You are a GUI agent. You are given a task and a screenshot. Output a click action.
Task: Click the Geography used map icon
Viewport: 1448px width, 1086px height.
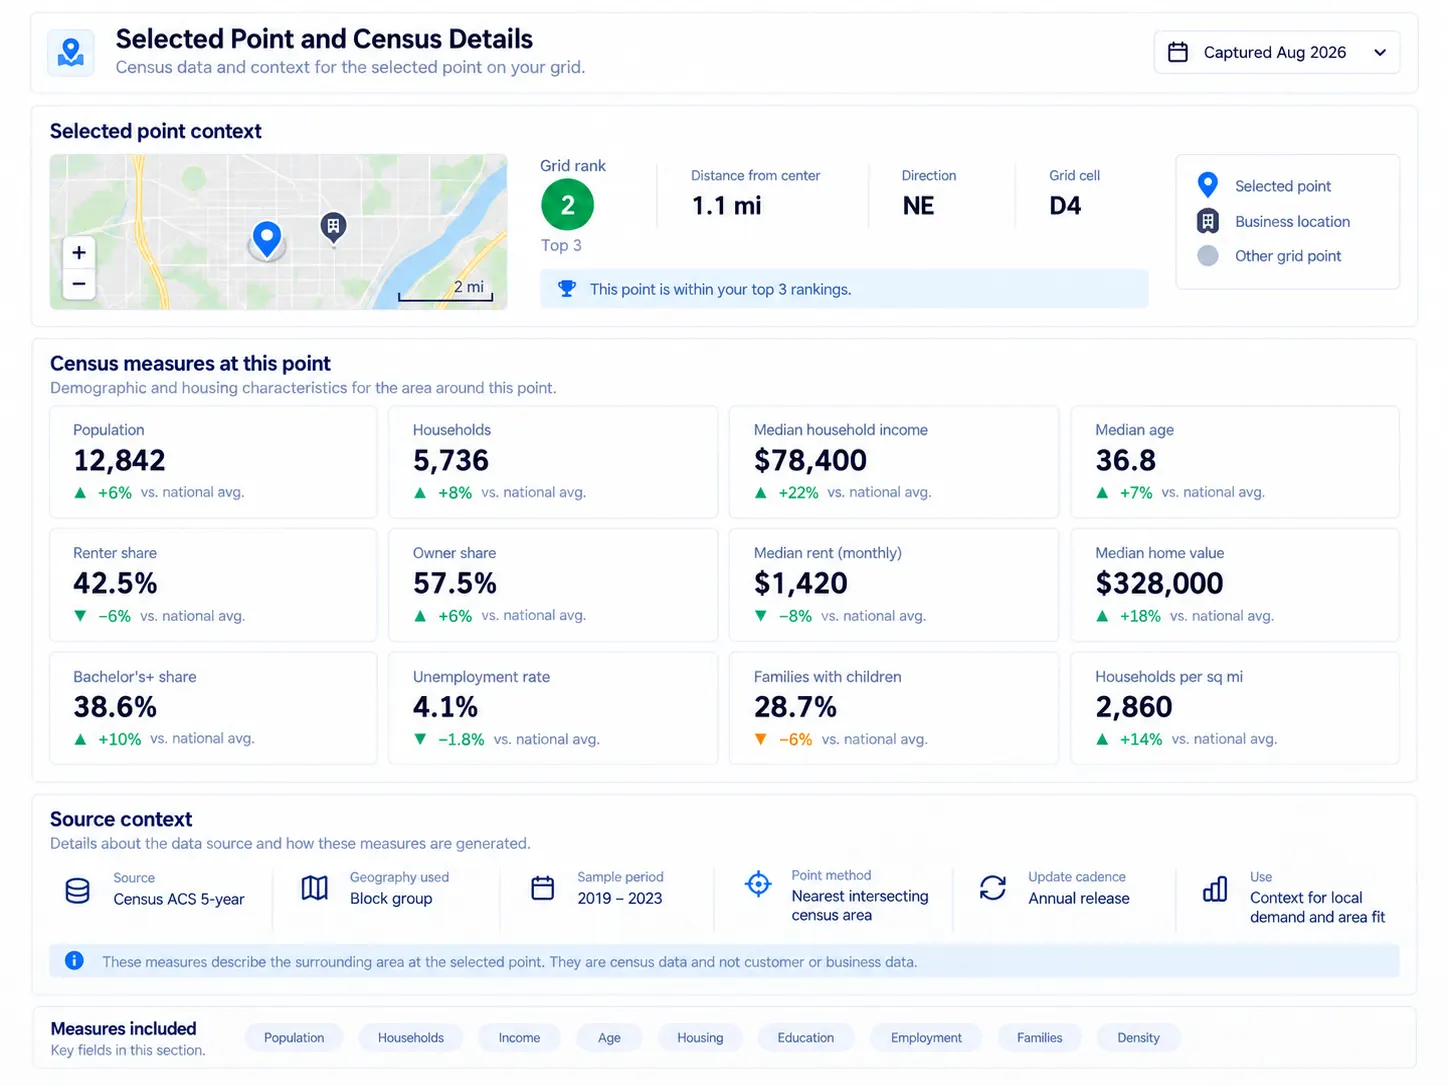[315, 888]
